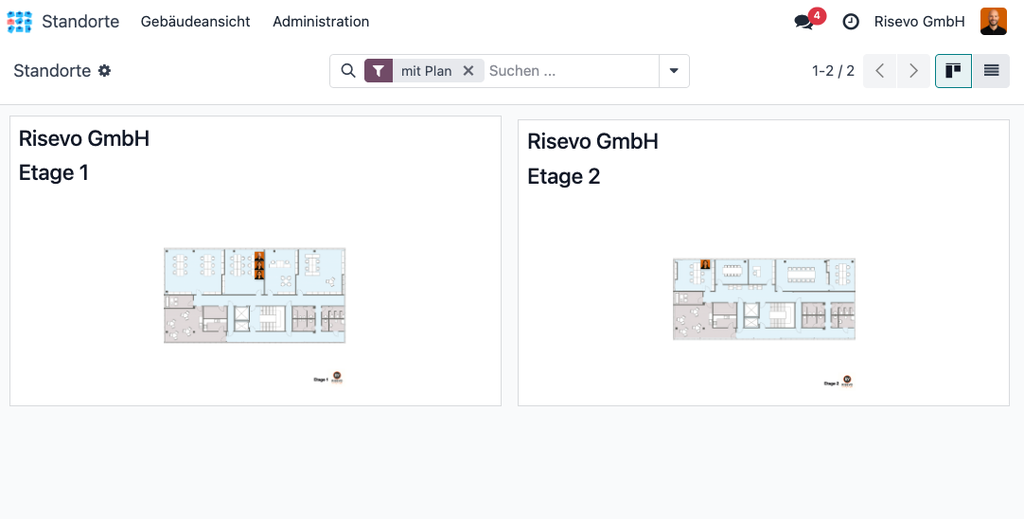Click the search magnifier icon
The height and width of the screenshot is (519, 1024).
[x=348, y=71]
